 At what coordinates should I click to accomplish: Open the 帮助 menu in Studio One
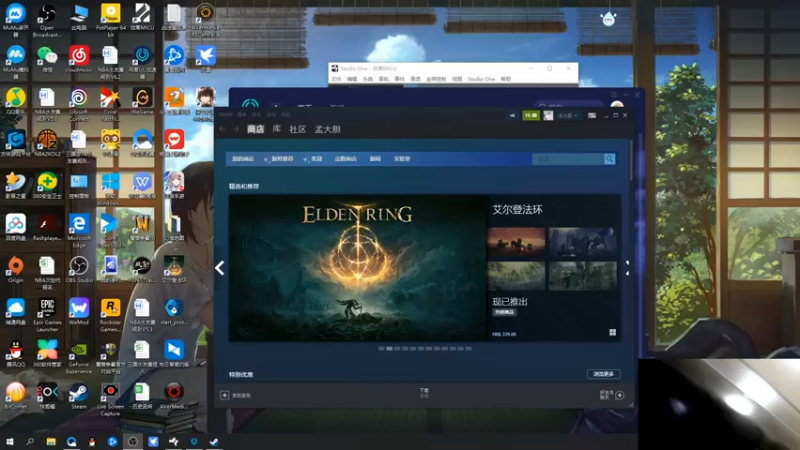point(506,79)
